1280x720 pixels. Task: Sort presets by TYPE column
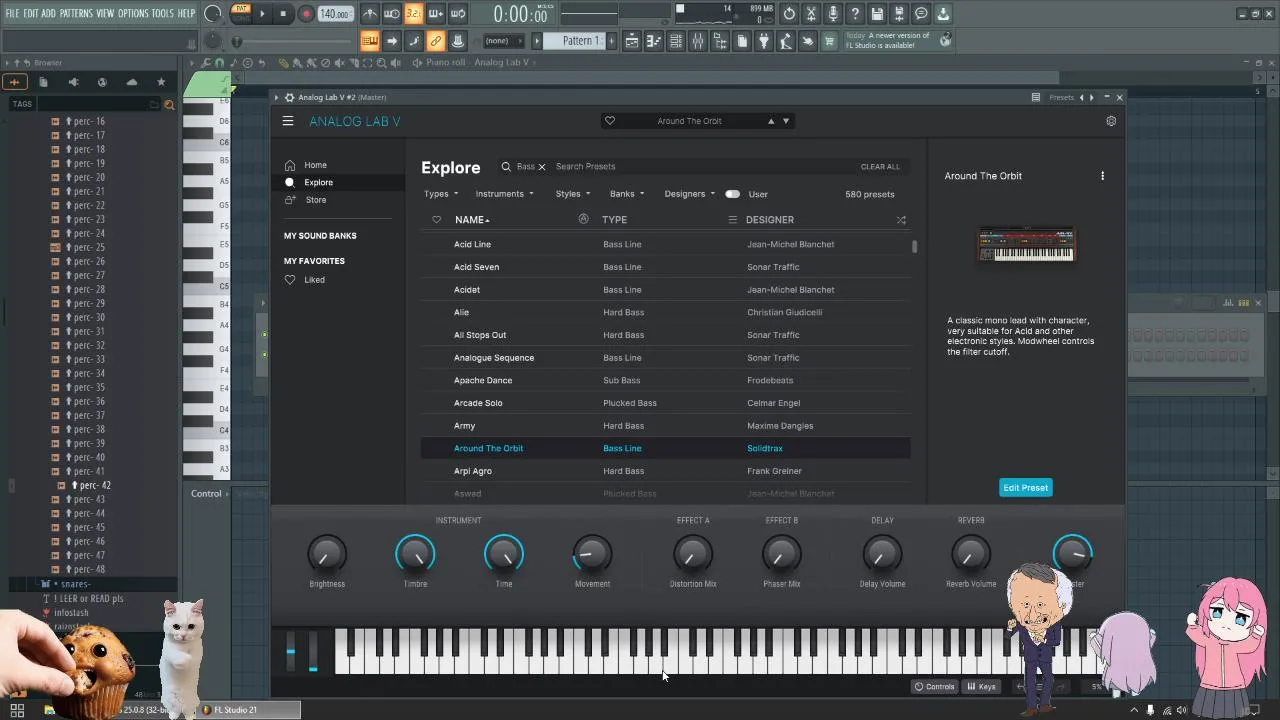[614, 220]
